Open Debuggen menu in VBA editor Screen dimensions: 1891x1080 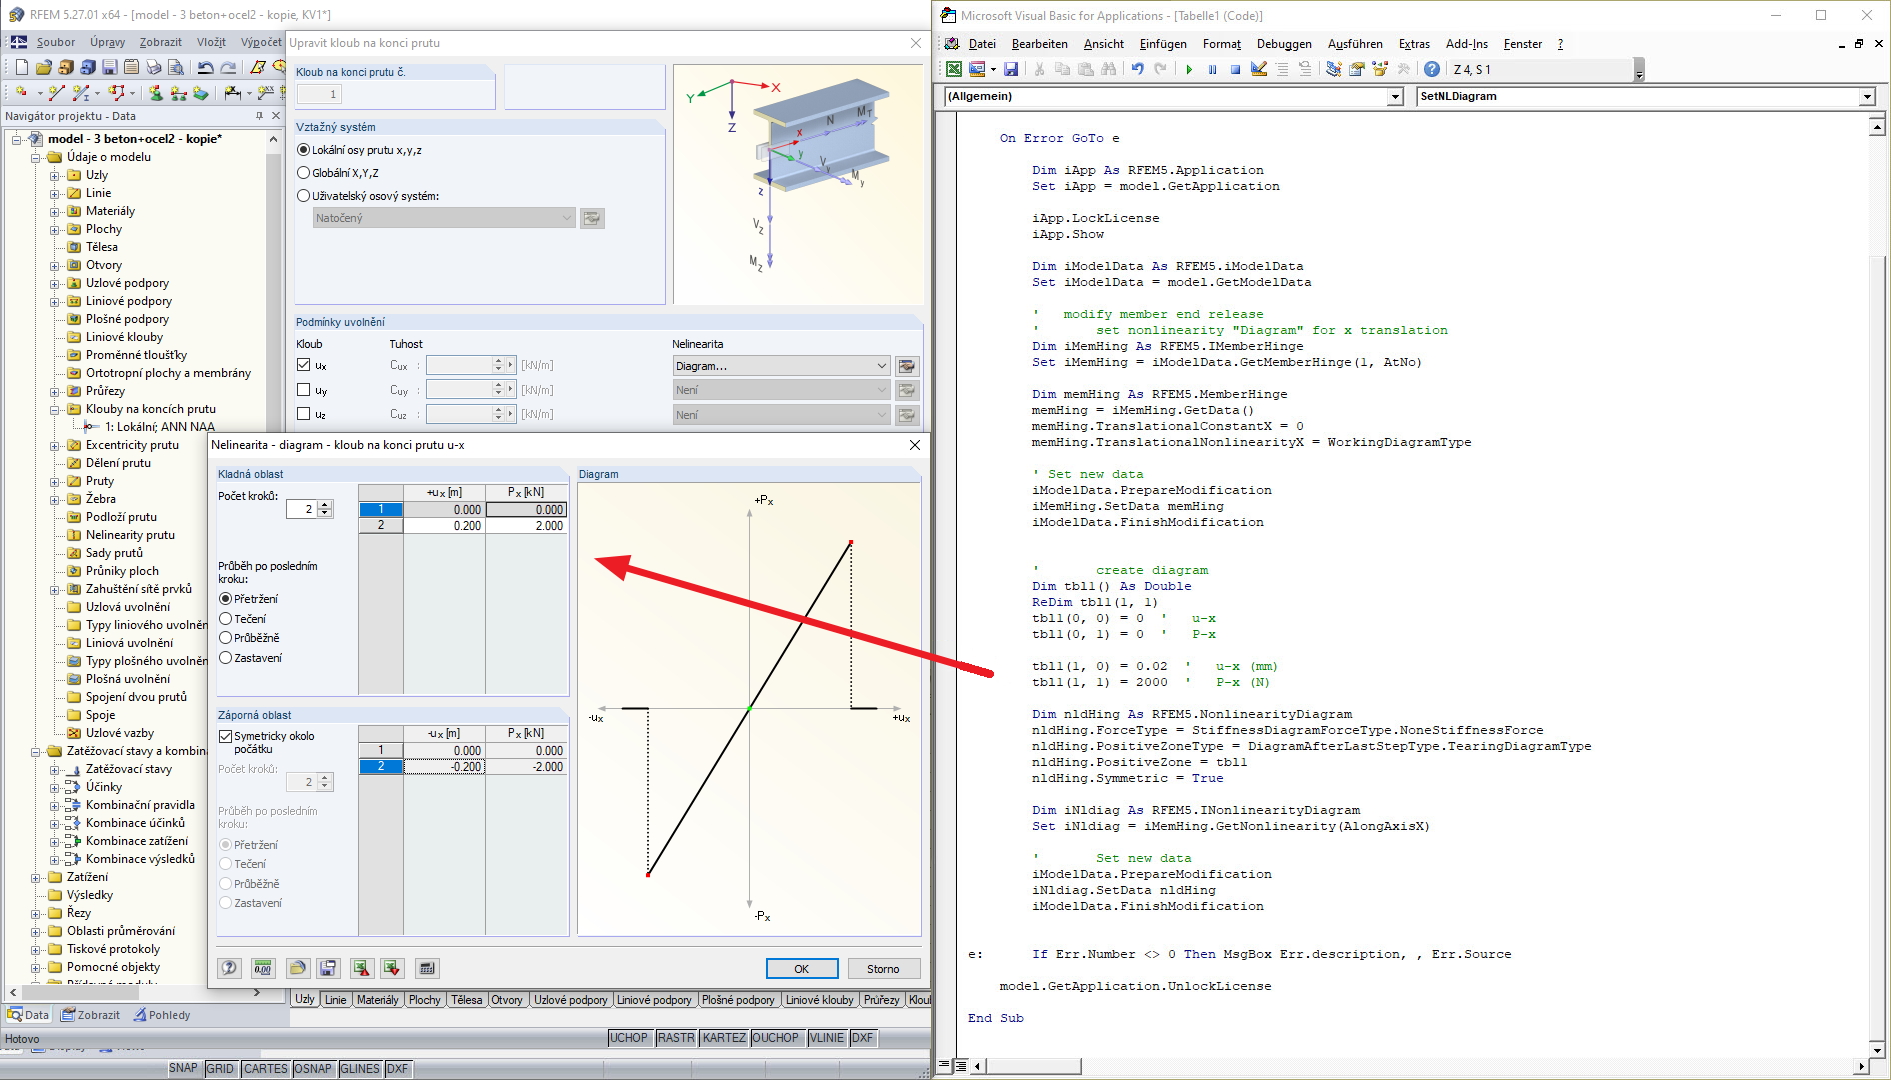tap(1284, 44)
